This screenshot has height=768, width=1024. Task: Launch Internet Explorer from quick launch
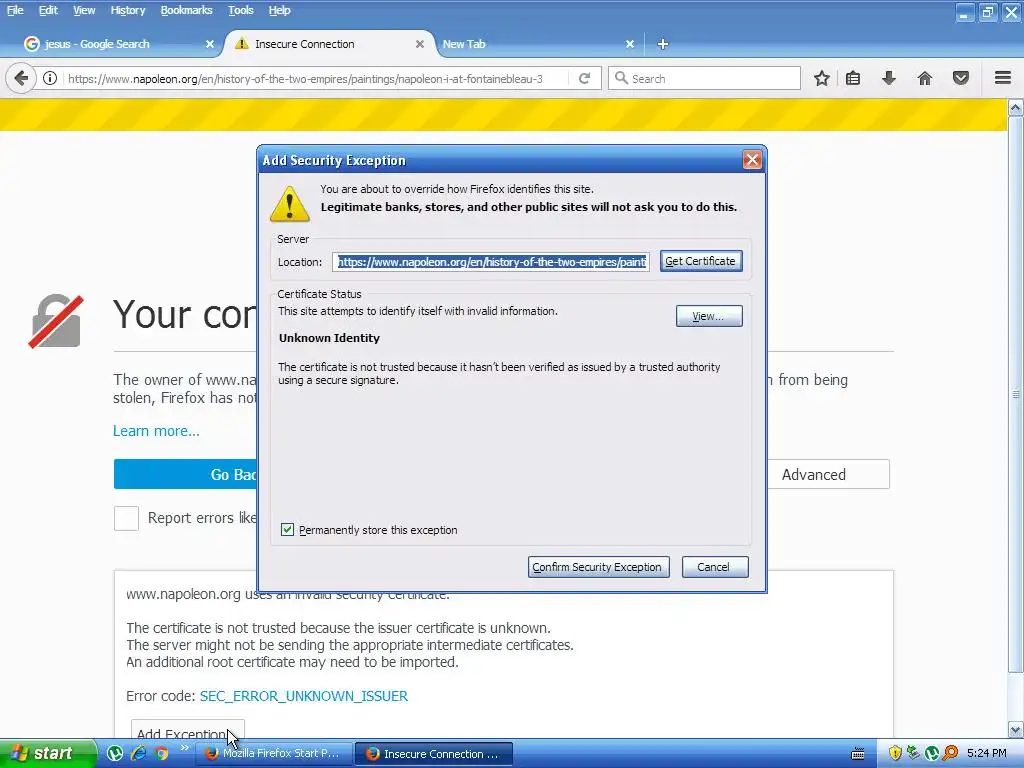pyautogui.click(x=138, y=753)
